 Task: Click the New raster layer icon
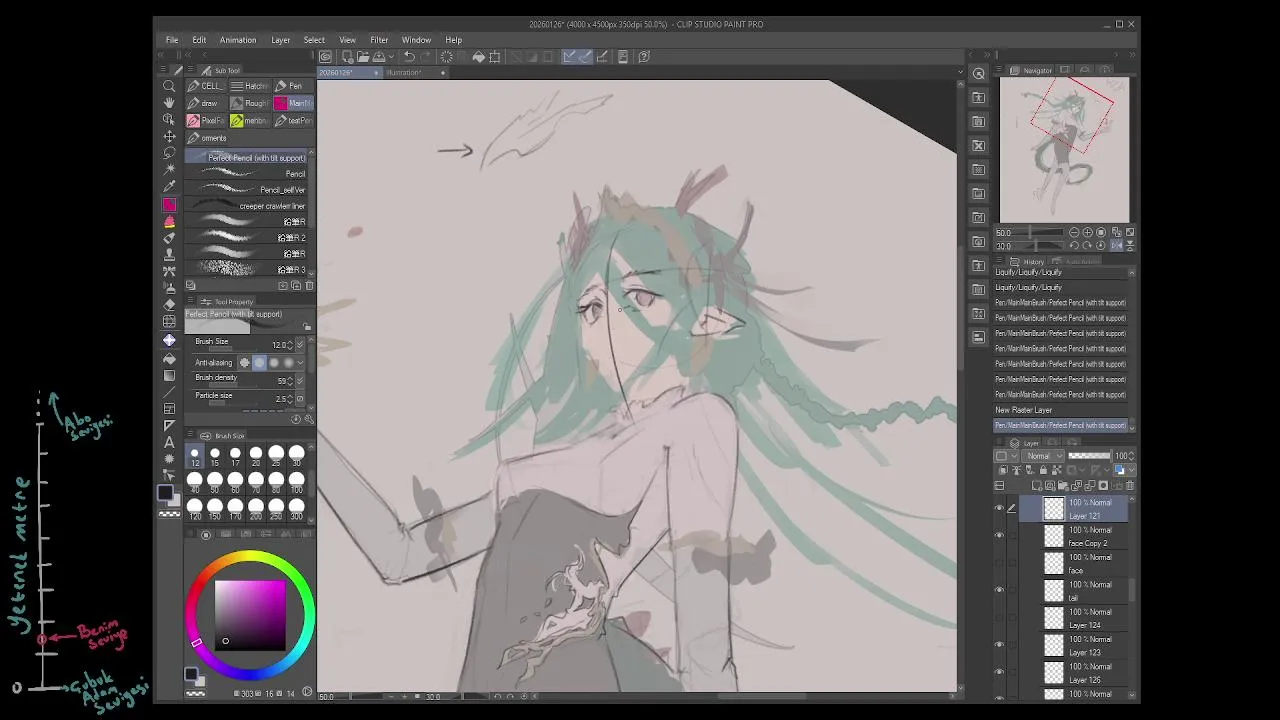click(x=1037, y=486)
